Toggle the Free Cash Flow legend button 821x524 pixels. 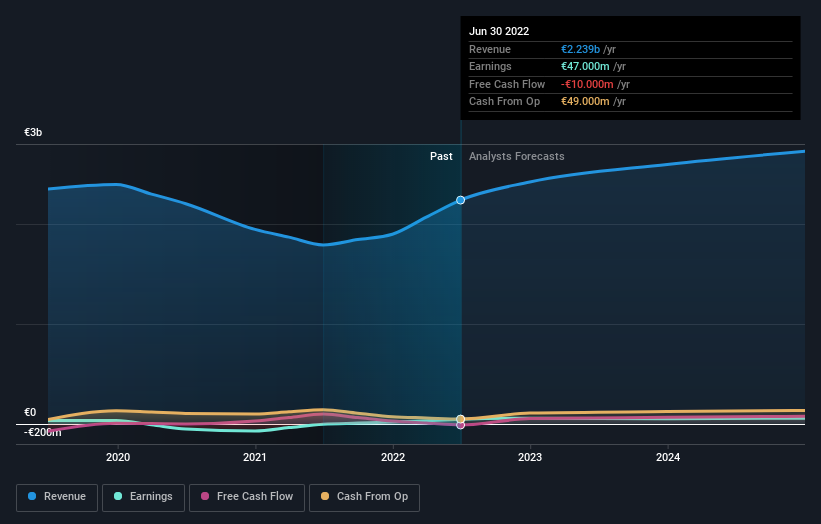247,497
